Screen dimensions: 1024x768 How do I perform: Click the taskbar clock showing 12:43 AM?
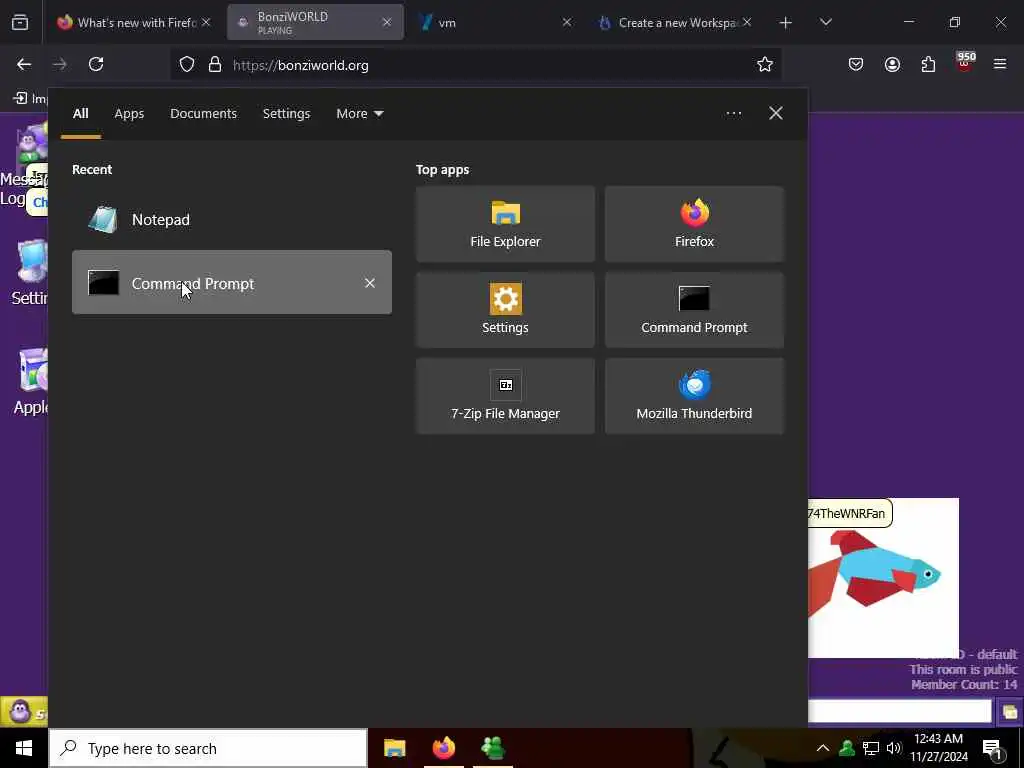pyautogui.click(x=938, y=748)
